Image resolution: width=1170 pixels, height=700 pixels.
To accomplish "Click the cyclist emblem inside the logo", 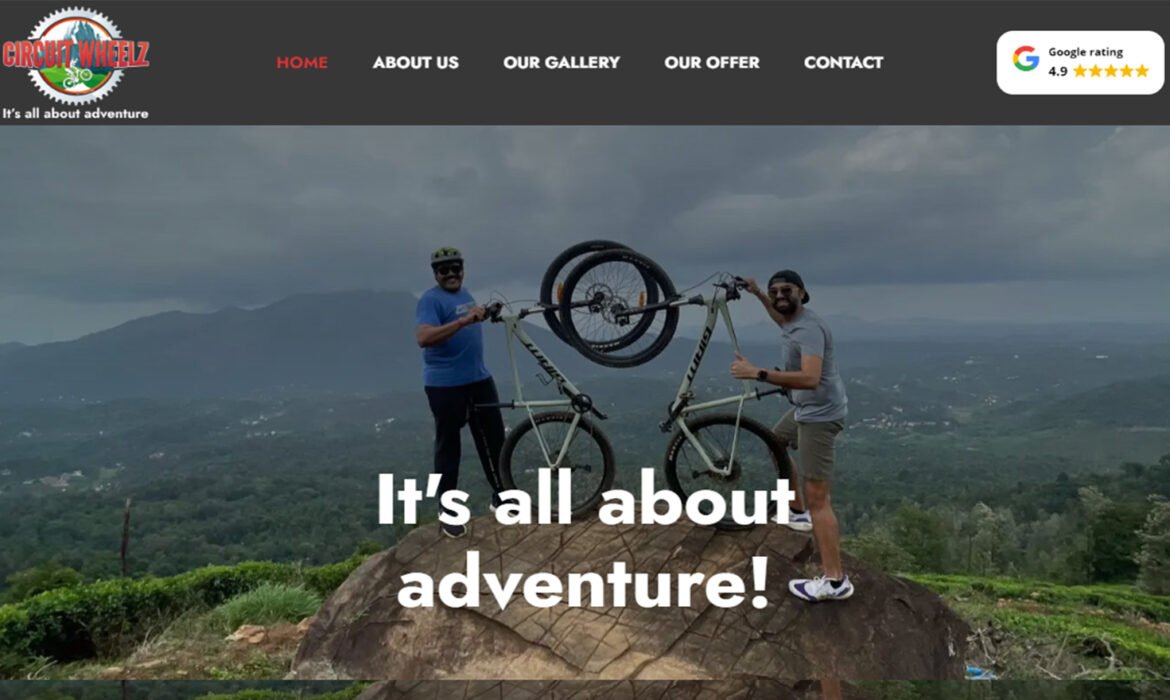I will (77, 76).
